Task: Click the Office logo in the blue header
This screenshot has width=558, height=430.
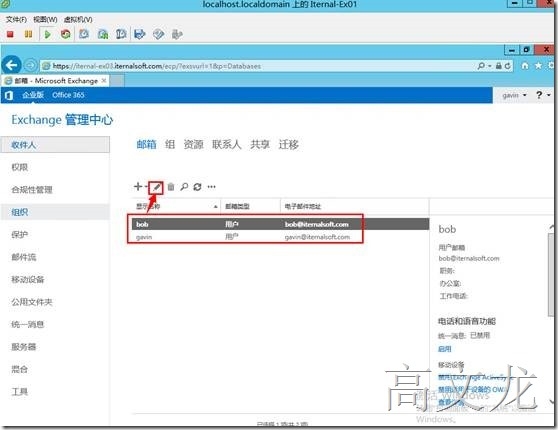Action: click(x=9, y=95)
